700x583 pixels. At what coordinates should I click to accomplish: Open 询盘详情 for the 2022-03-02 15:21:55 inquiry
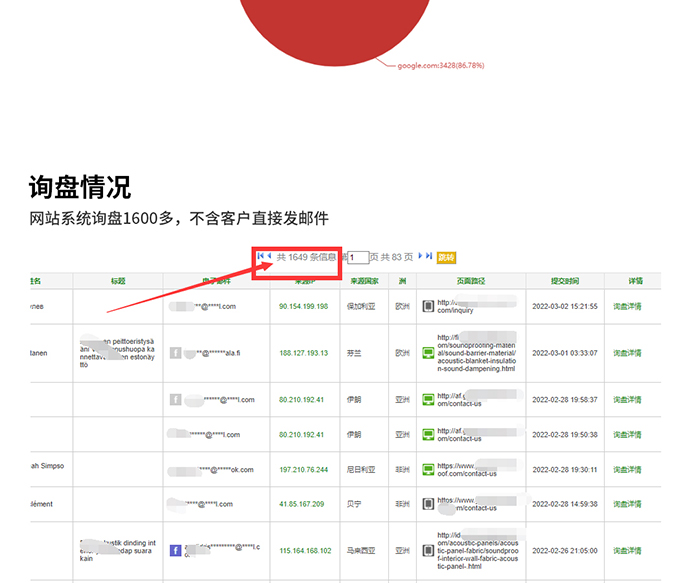627,306
